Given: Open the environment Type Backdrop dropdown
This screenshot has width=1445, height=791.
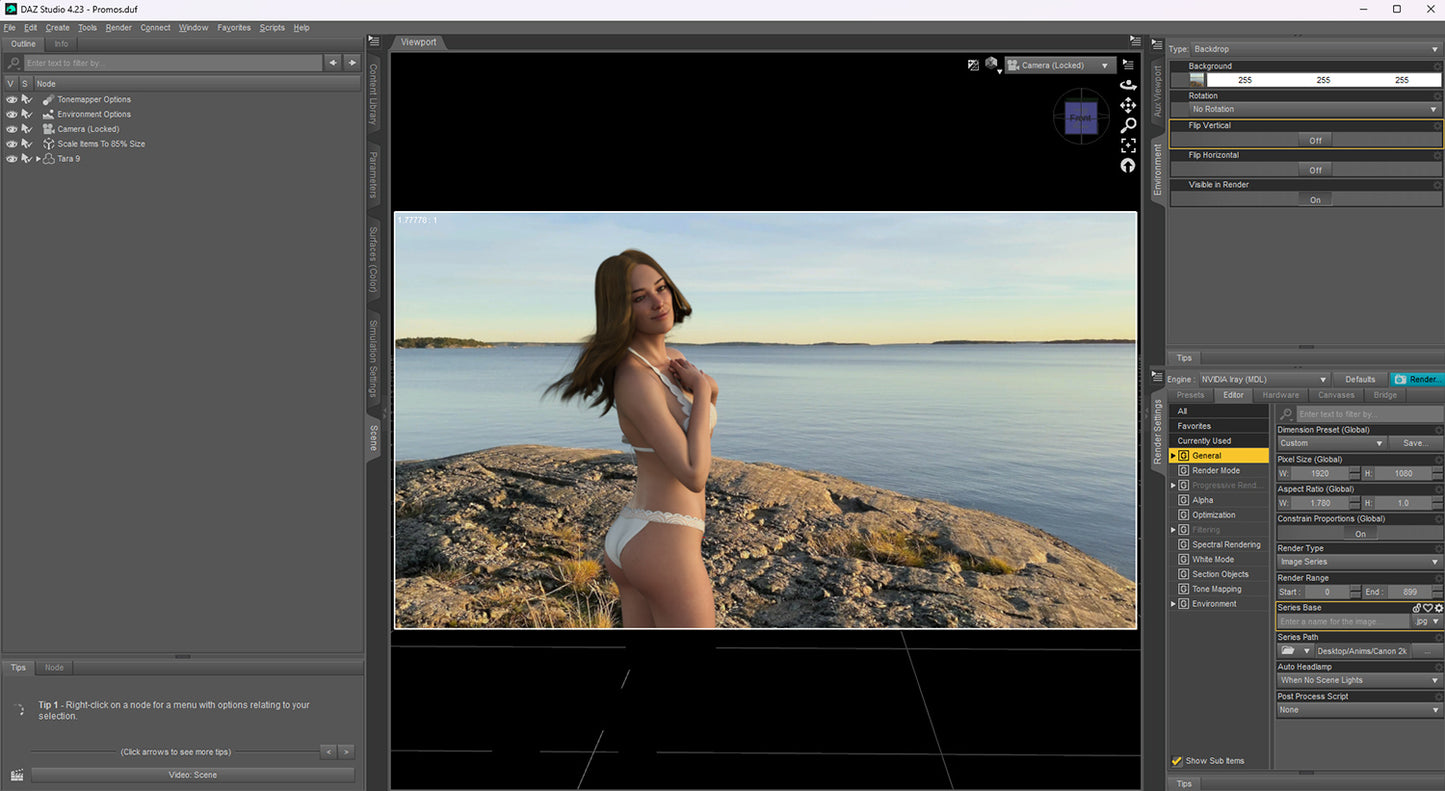Looking at the screenshot, I should (x=1315, y=49).
